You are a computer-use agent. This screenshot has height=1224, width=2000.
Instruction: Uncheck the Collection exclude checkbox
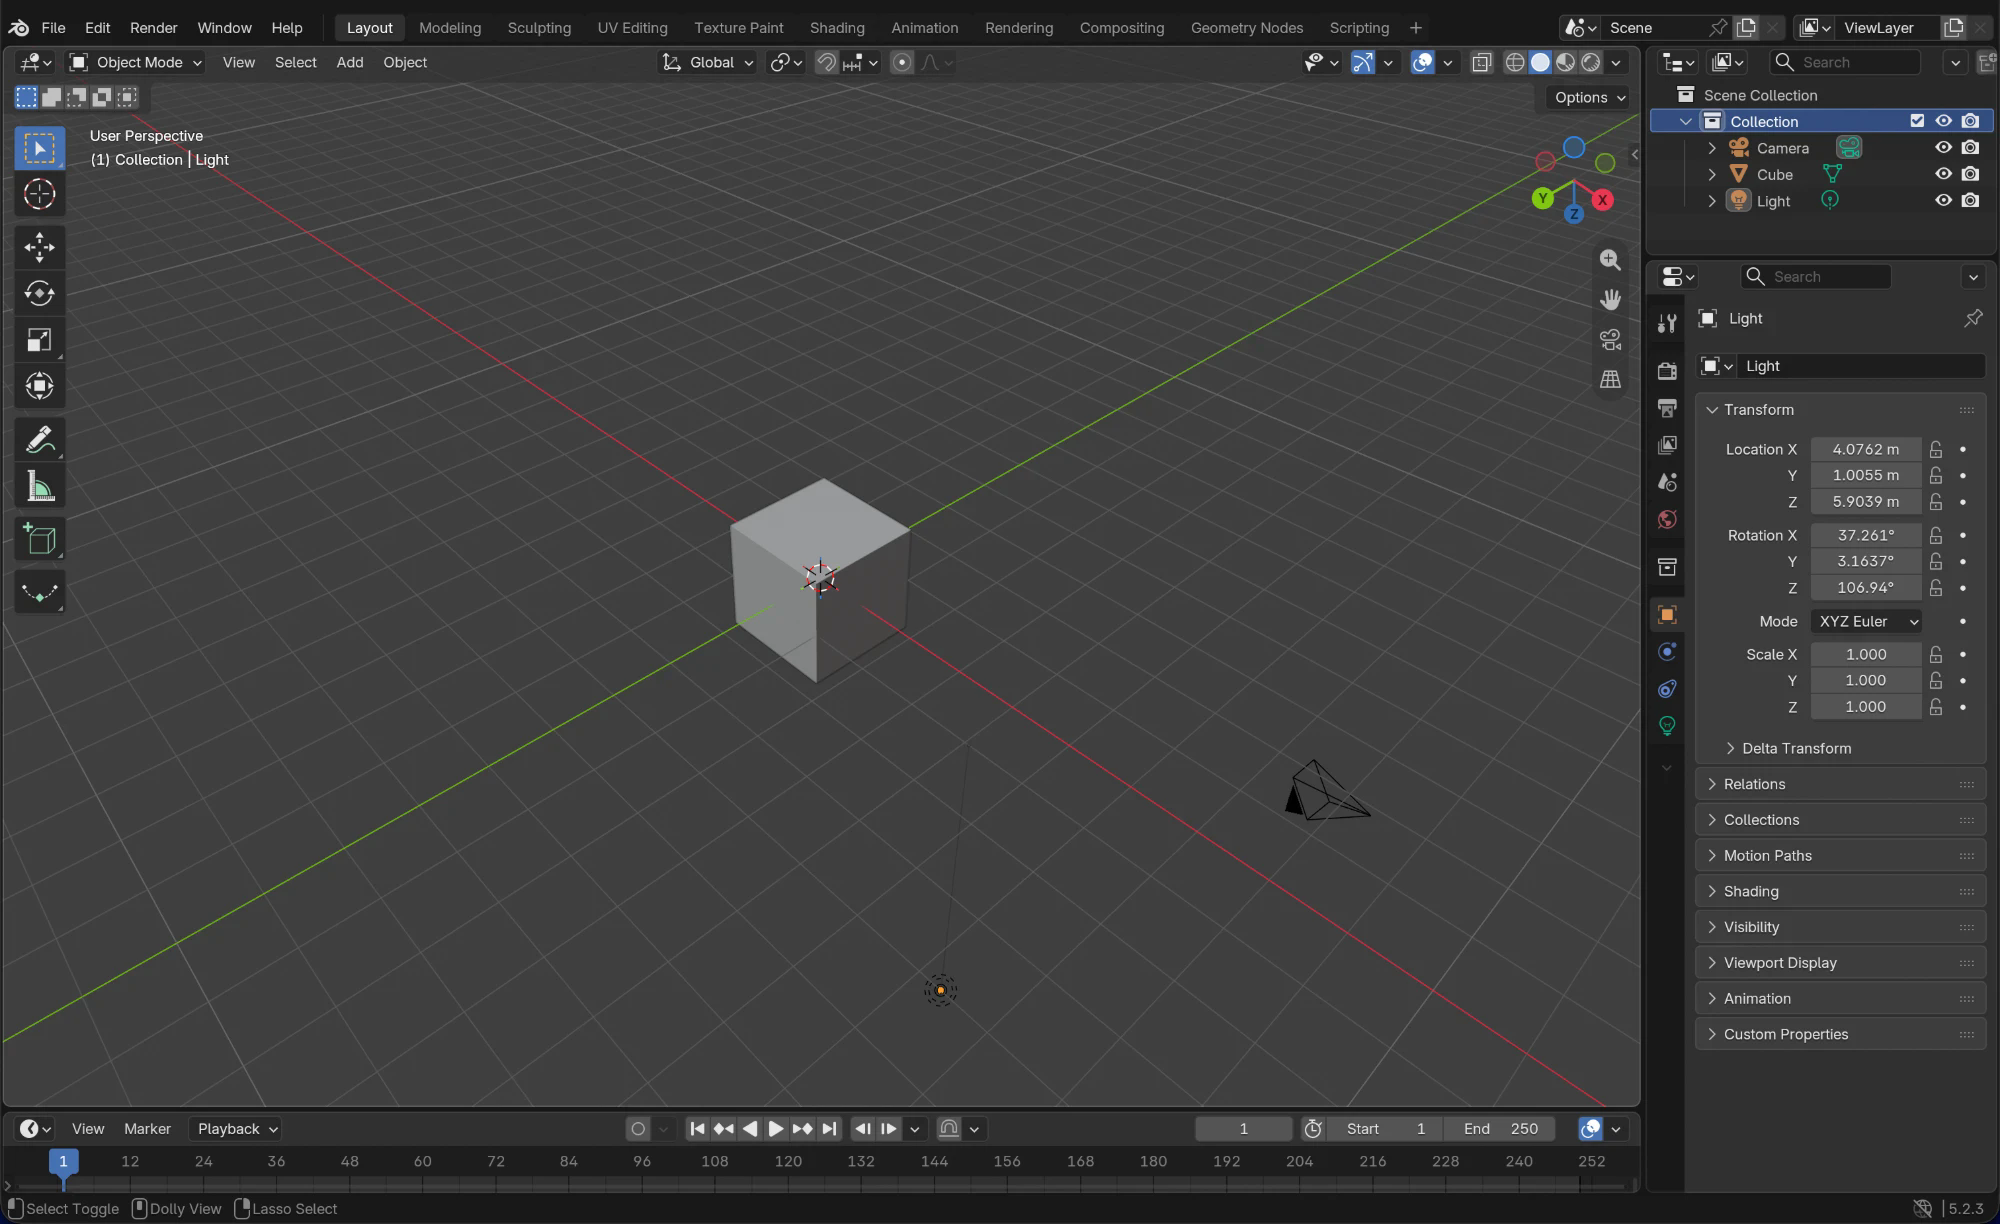(1917, 121)
